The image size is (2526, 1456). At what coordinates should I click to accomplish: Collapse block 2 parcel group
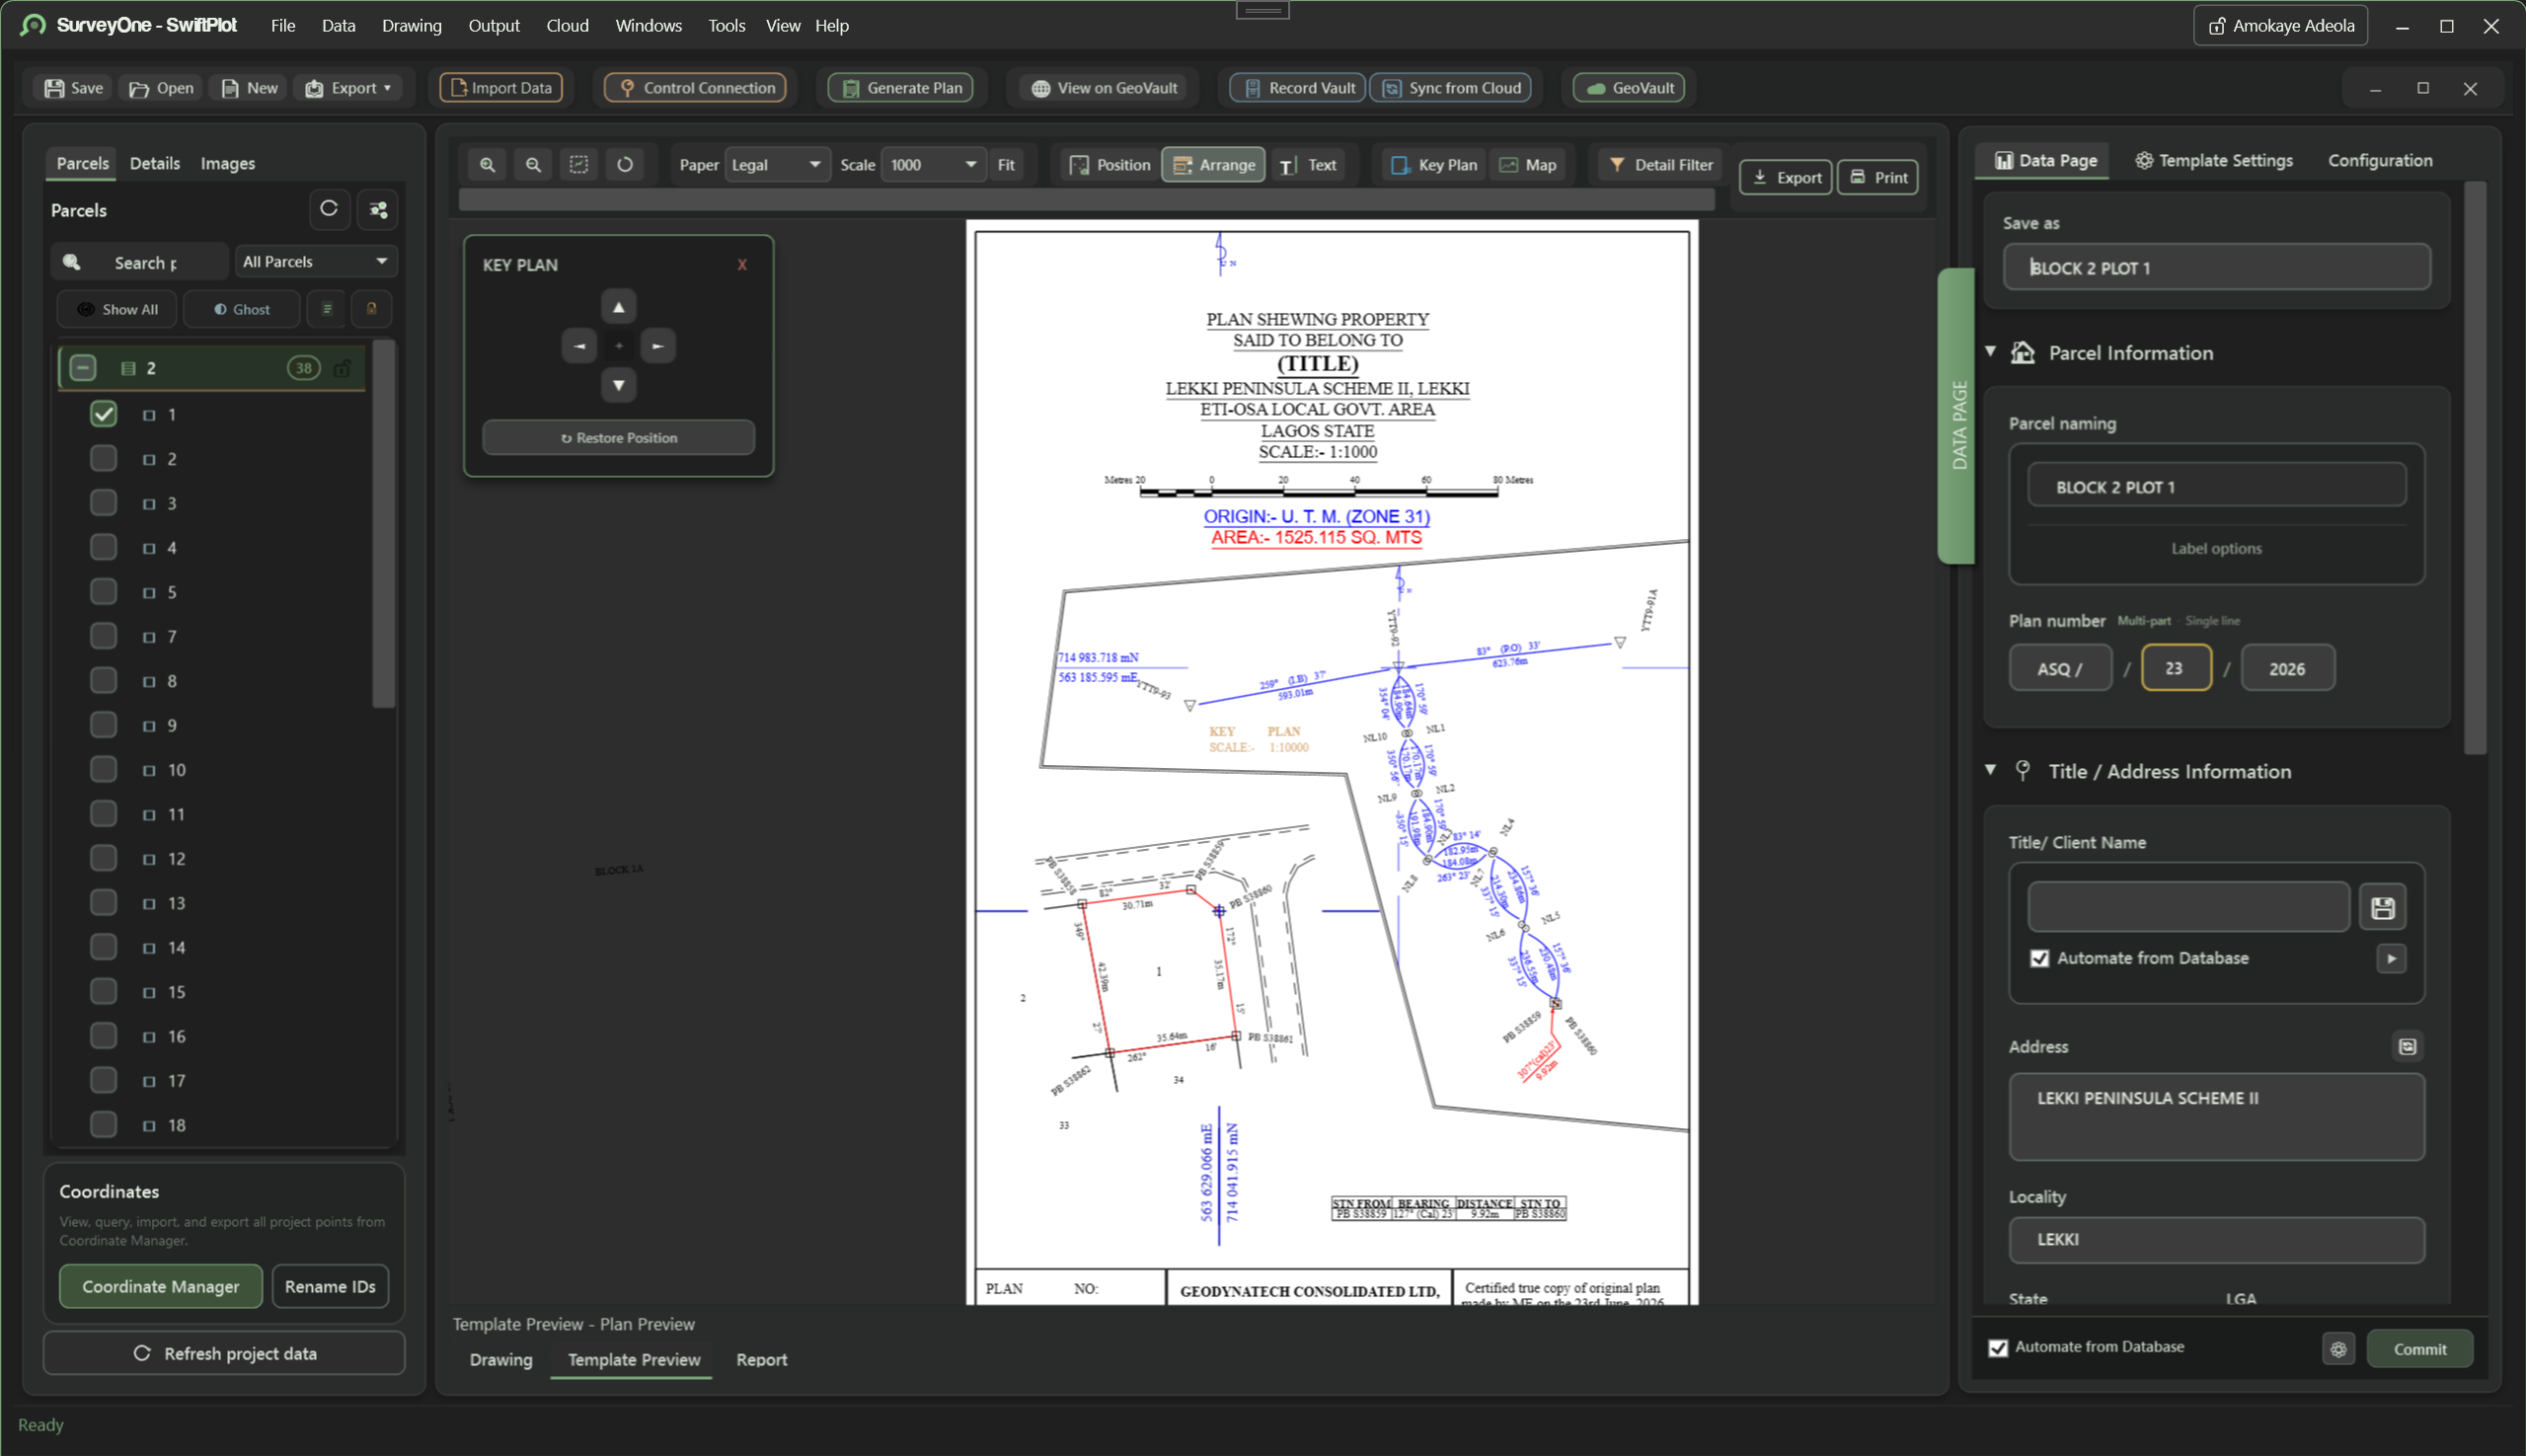(x=83, y=368)
